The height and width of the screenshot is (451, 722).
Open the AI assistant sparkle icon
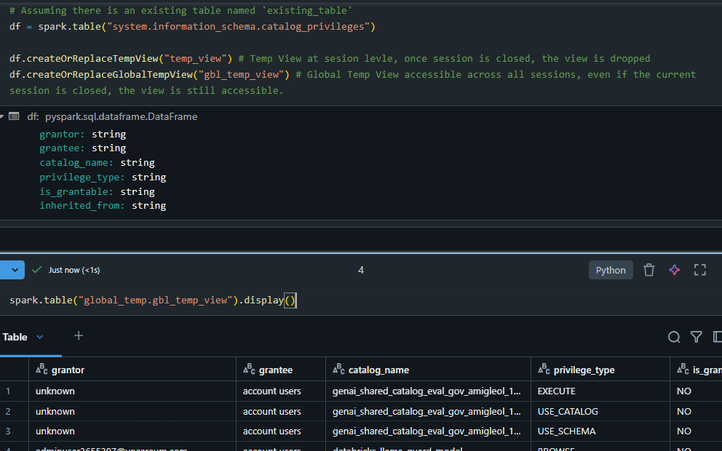point(675,270)
